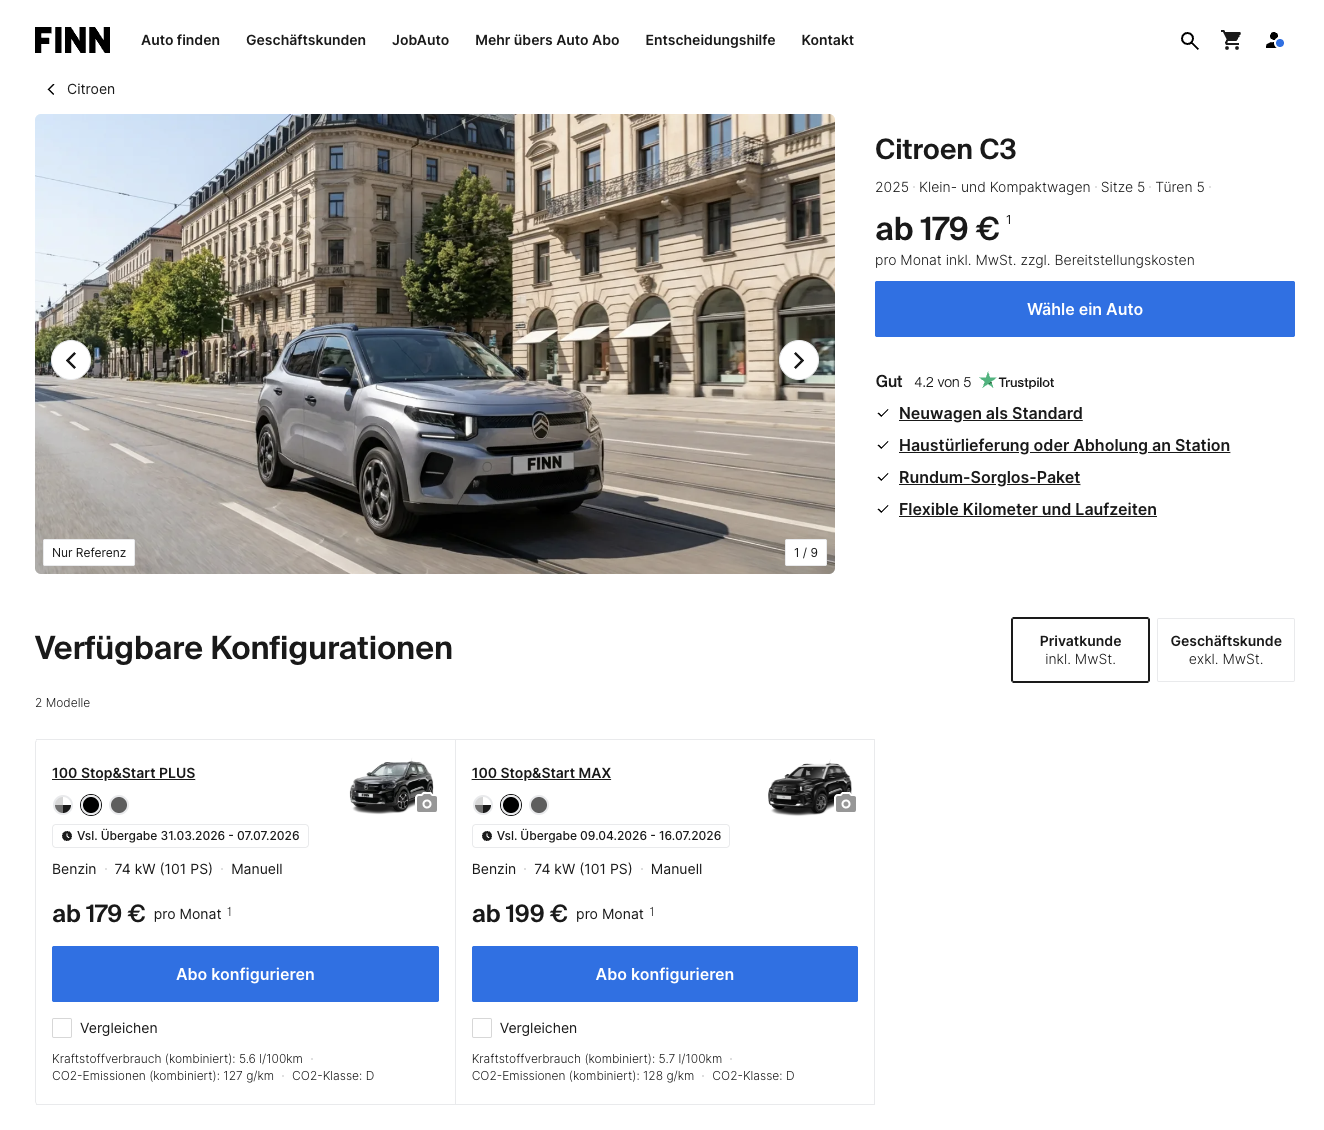Click Wähle ein Auto button
Screen dimensions: 1324x1130
tap(1084, 309)
